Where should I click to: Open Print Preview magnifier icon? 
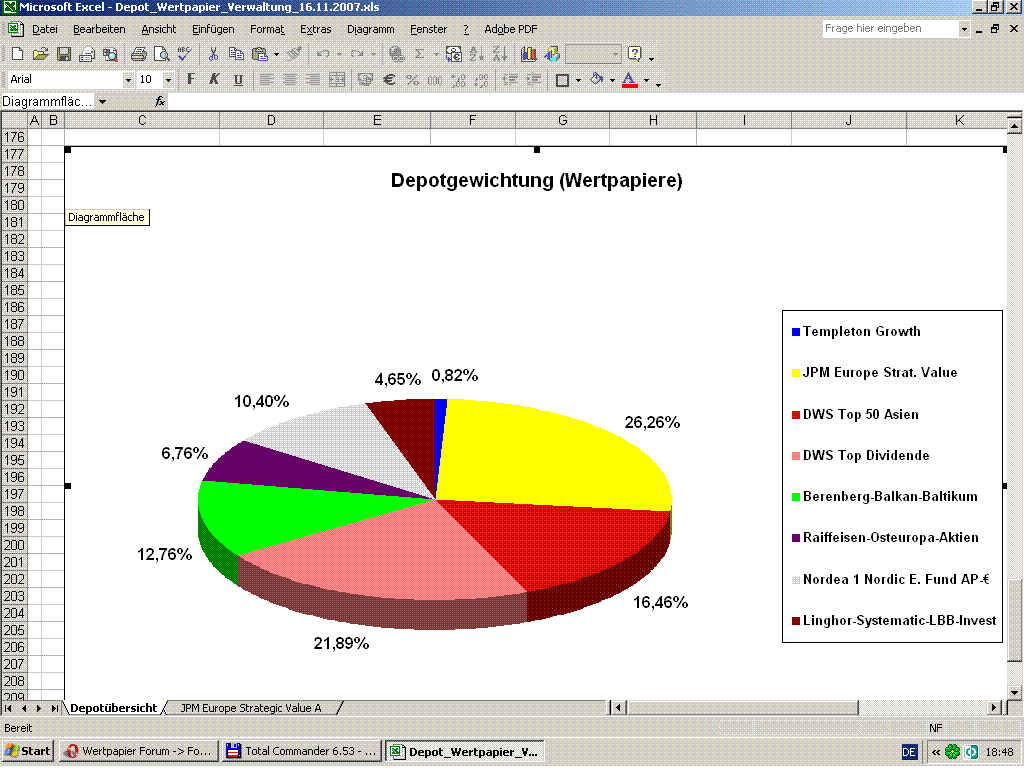[x=161, y=54]
